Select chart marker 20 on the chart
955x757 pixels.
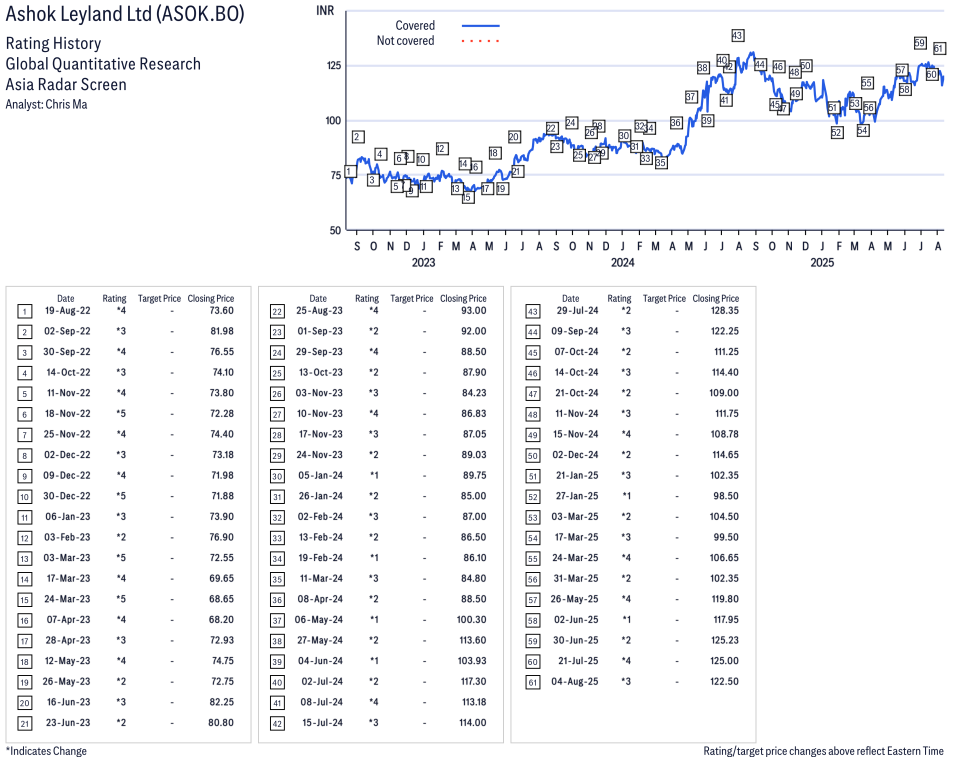[x=514, y=136]
